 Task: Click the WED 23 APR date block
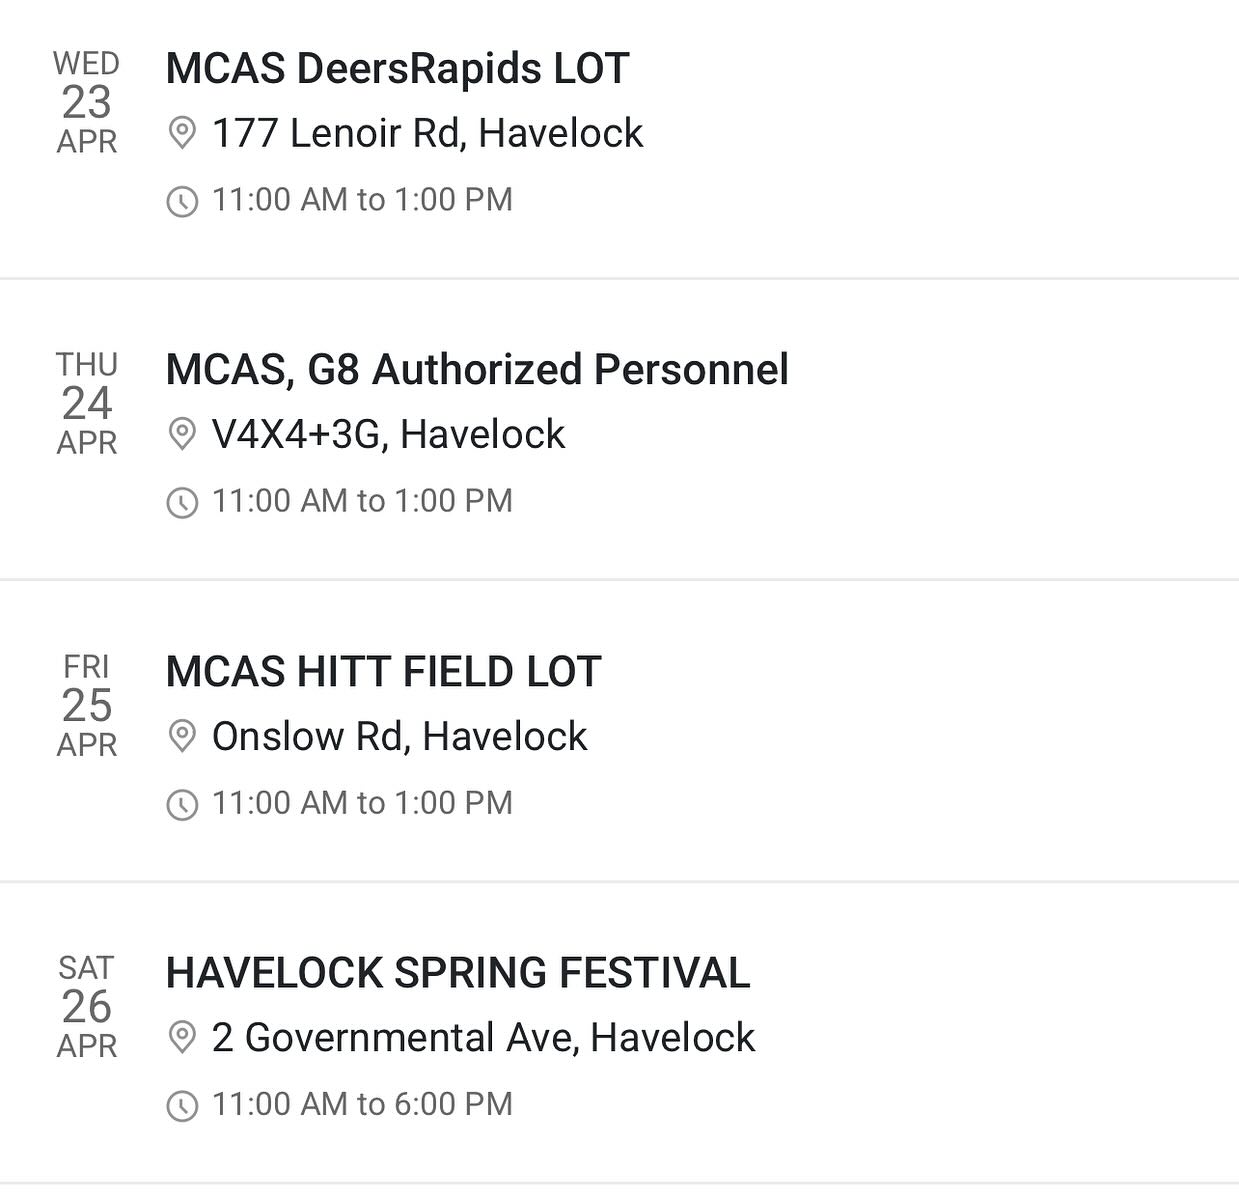click(x=87, y=103)
